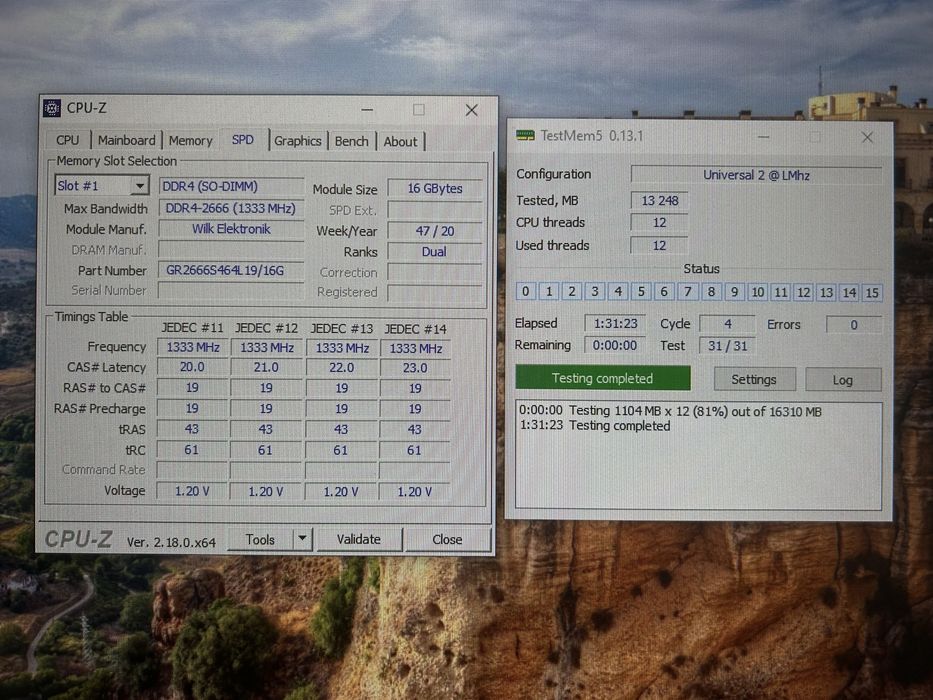Open the Tools dropdown arrow in CPU-Z
This screenshot has height=700, width=933.
[302, 539]
